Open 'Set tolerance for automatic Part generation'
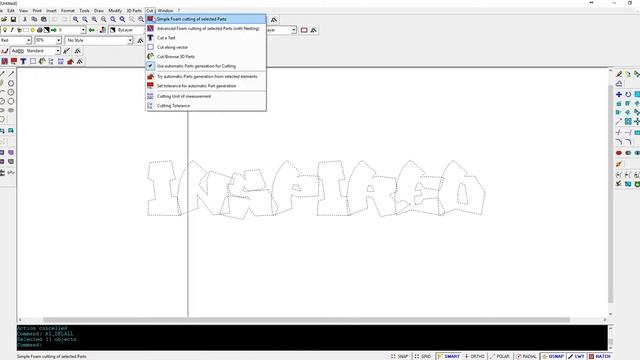The image size is (640, 360). coord(206,86)
